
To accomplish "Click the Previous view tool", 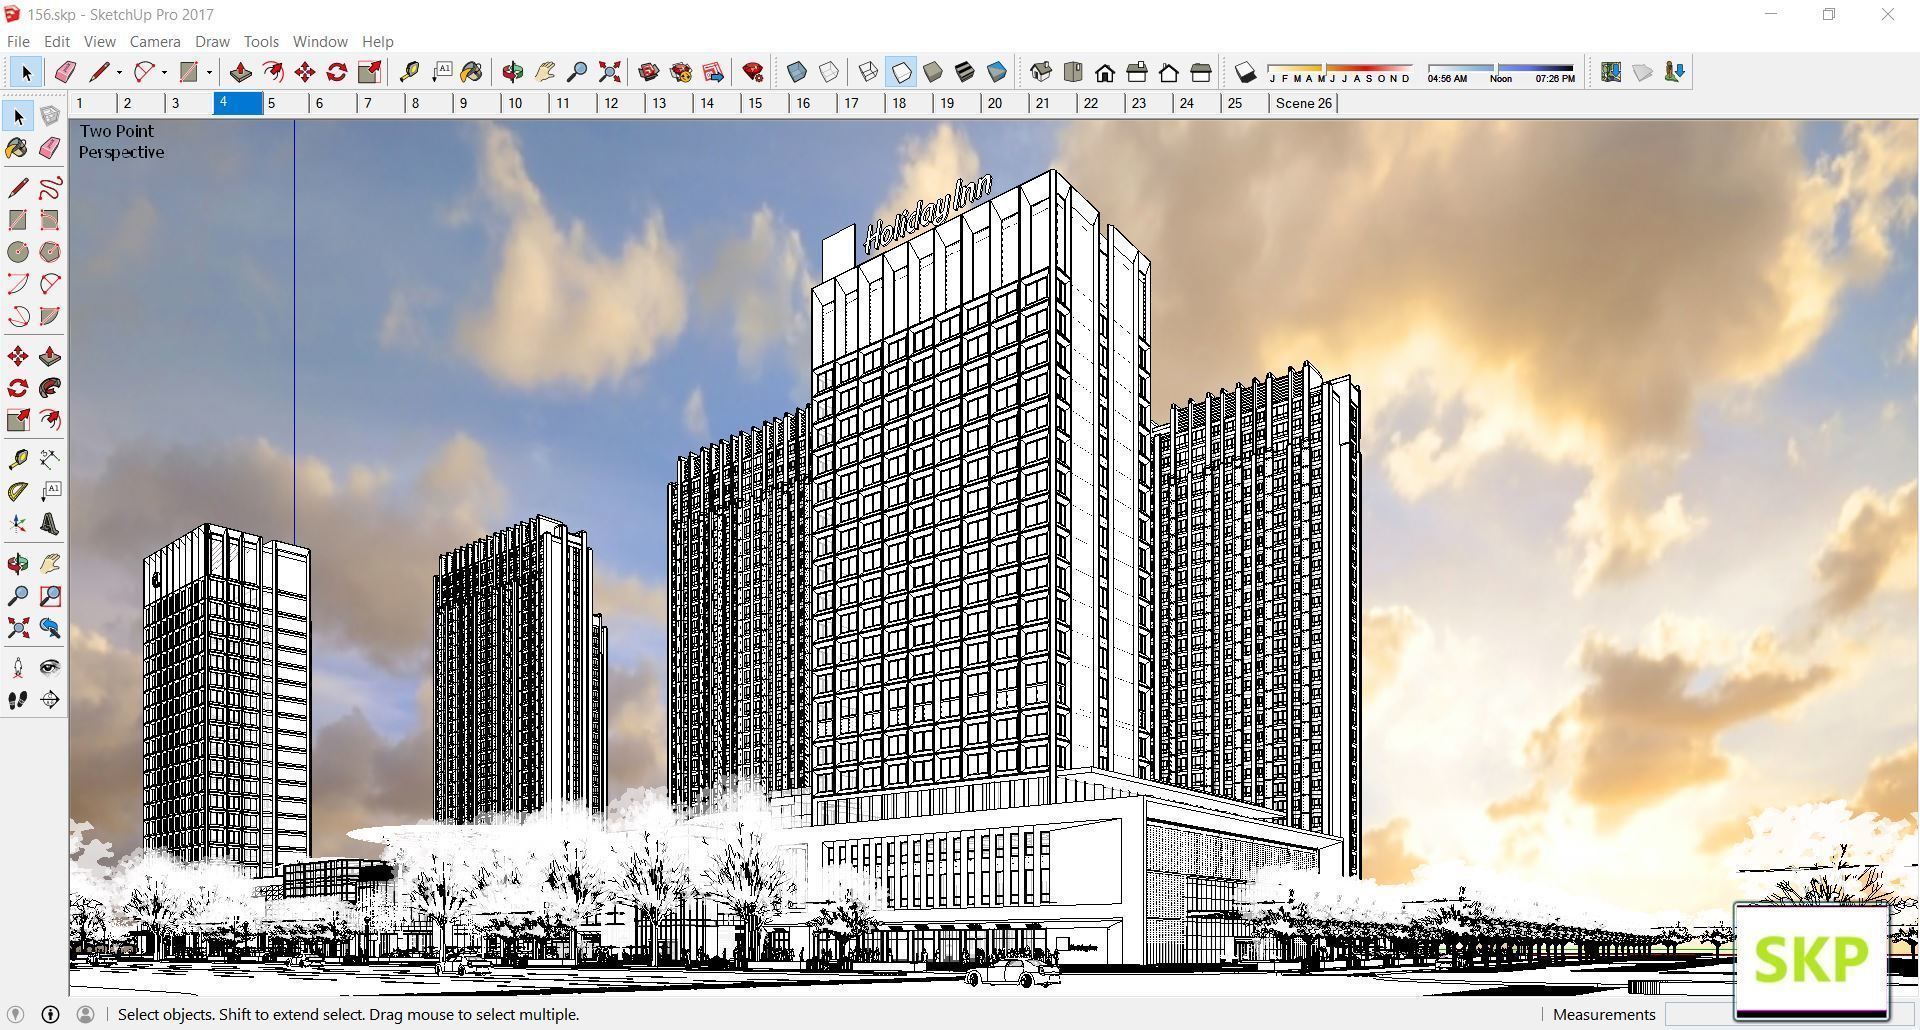I will coord(50,628).
